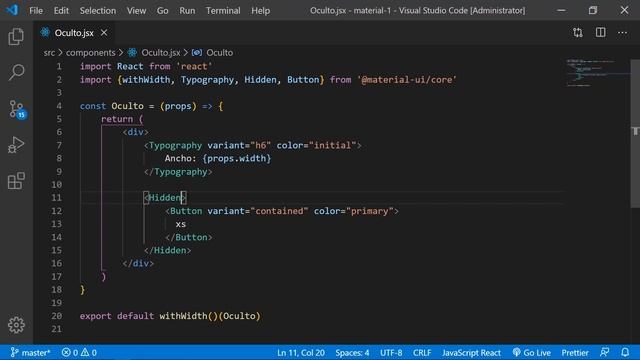Screen dimensions: 640x360
Task: Open the Extensions view
Action: coord(16,180)
